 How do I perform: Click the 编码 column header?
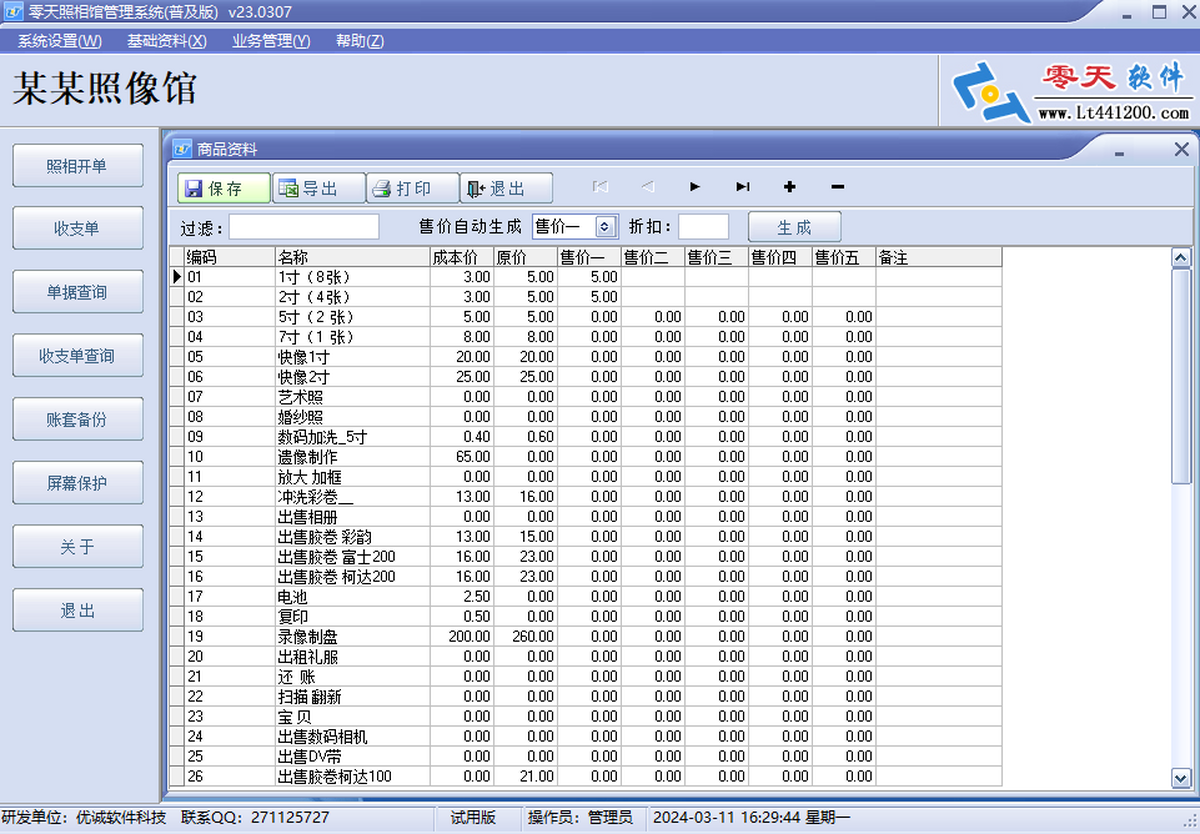230,257
